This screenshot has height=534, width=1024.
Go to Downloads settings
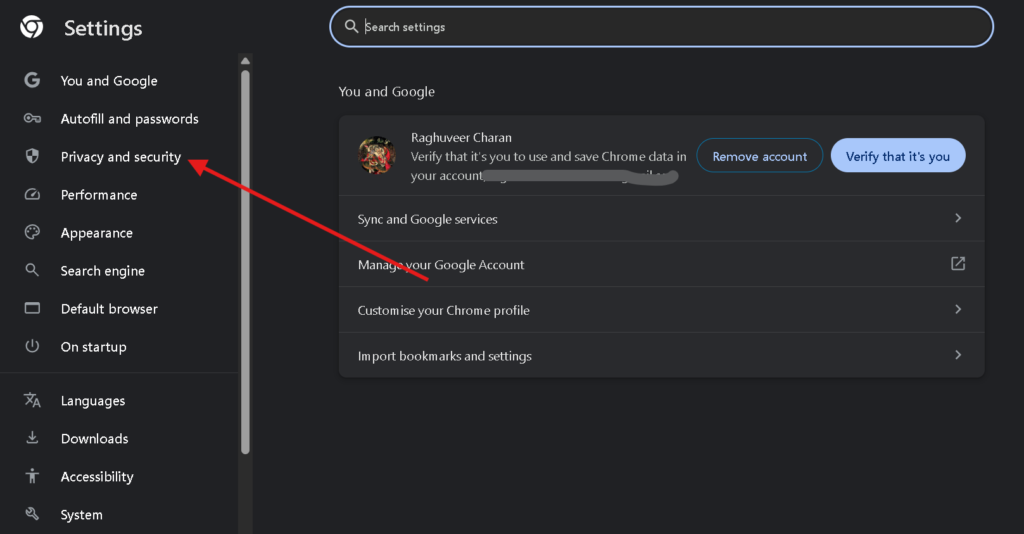coord(94,439)
